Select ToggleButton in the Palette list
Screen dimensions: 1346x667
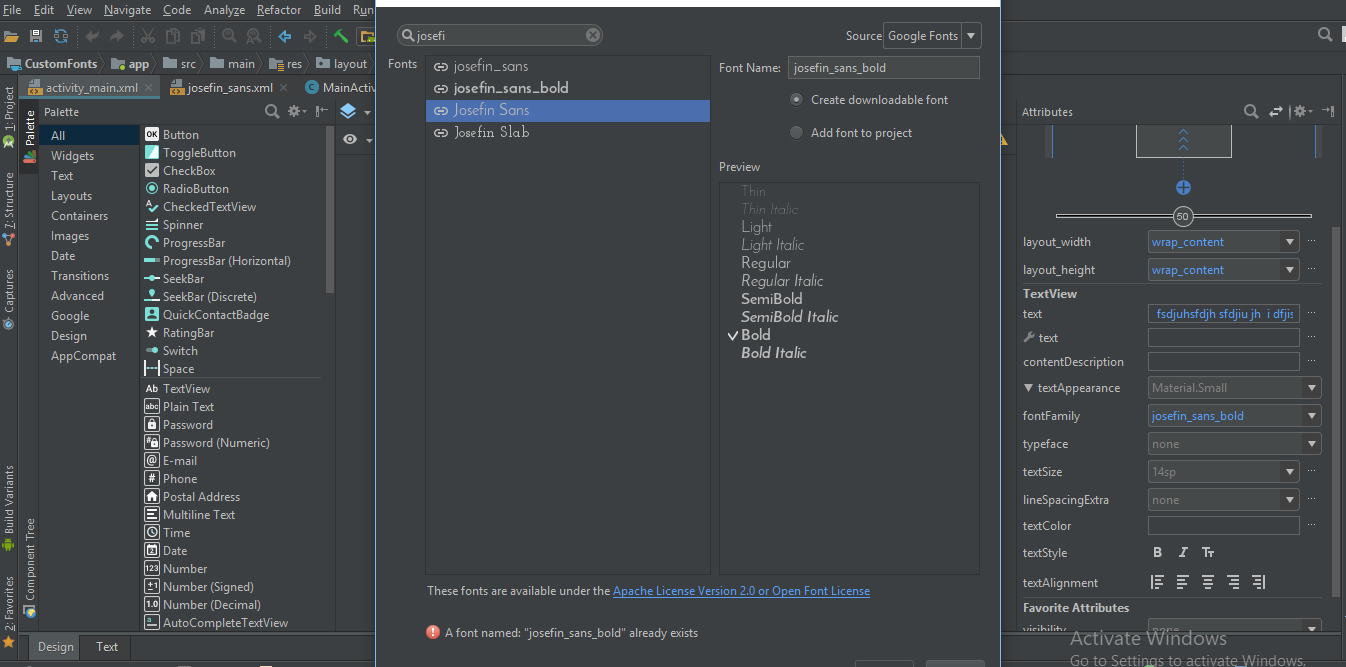[199, 153]
